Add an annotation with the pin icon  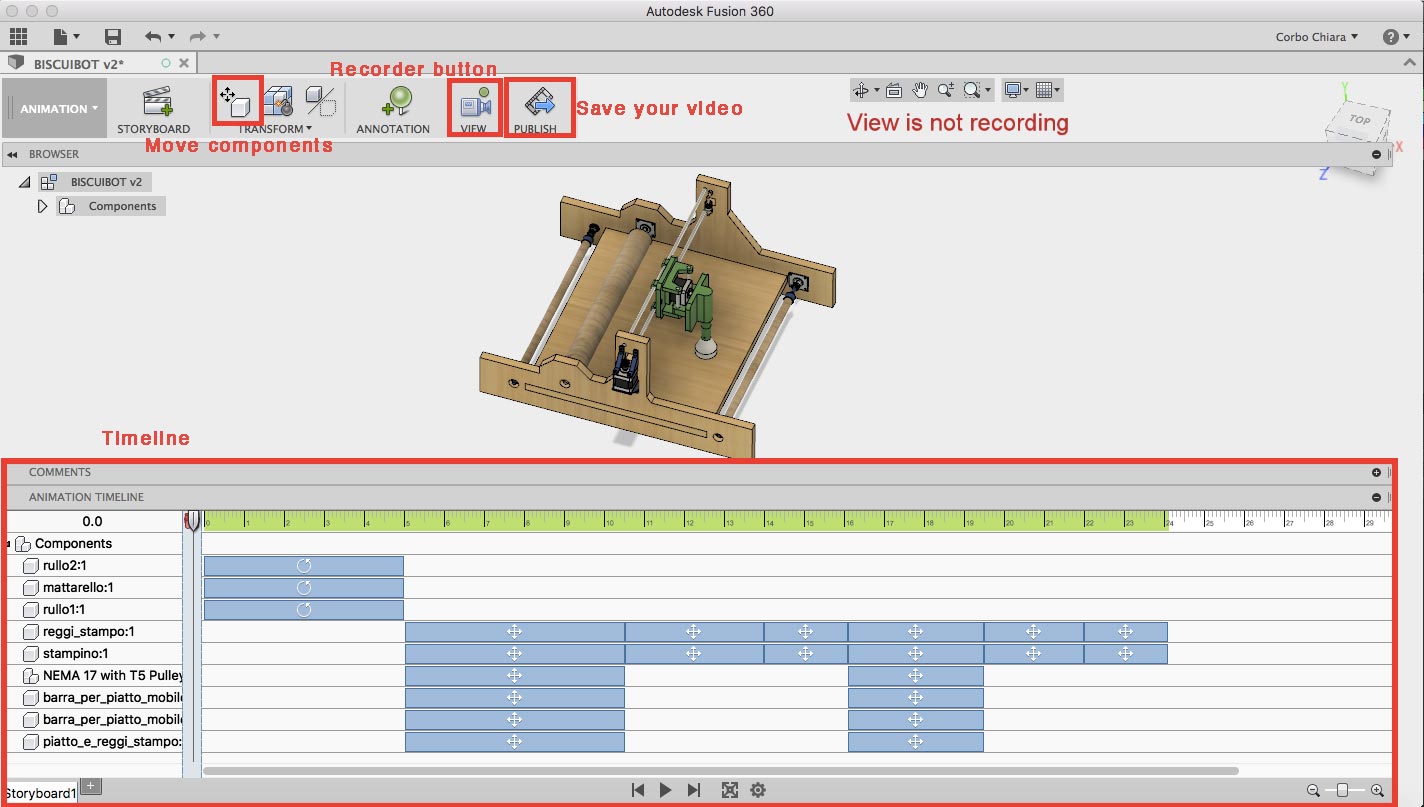[x=395, y=101]
